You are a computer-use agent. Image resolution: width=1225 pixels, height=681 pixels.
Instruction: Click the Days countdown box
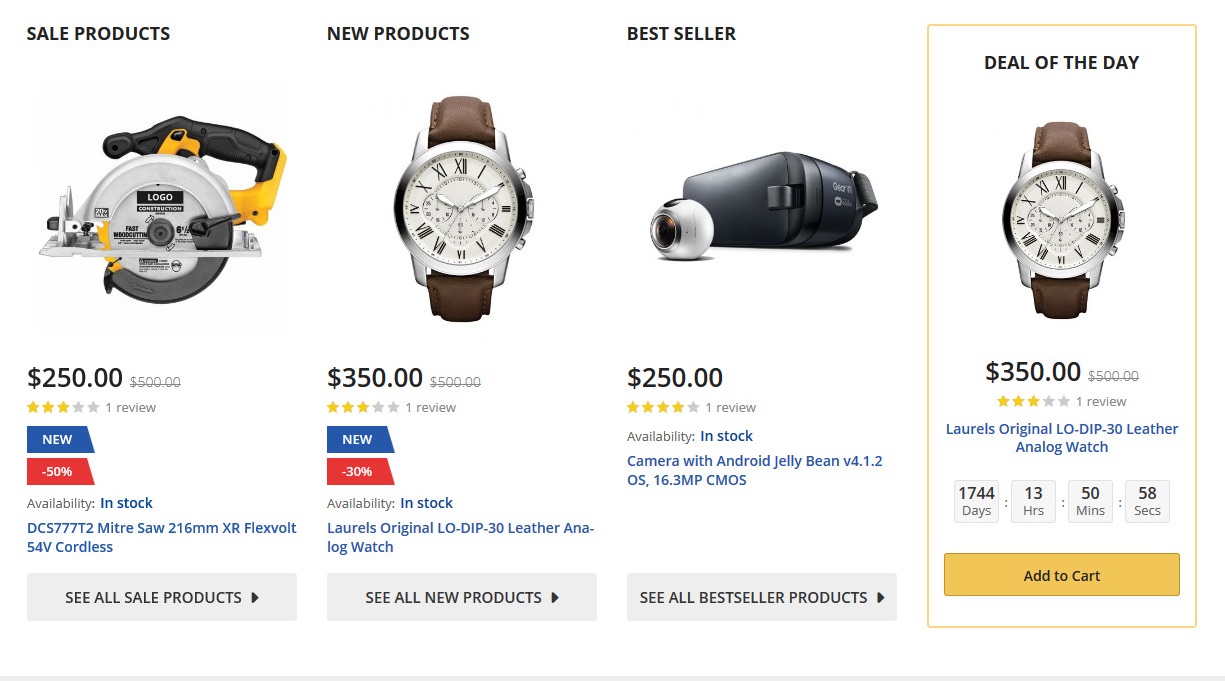(976, 501)
